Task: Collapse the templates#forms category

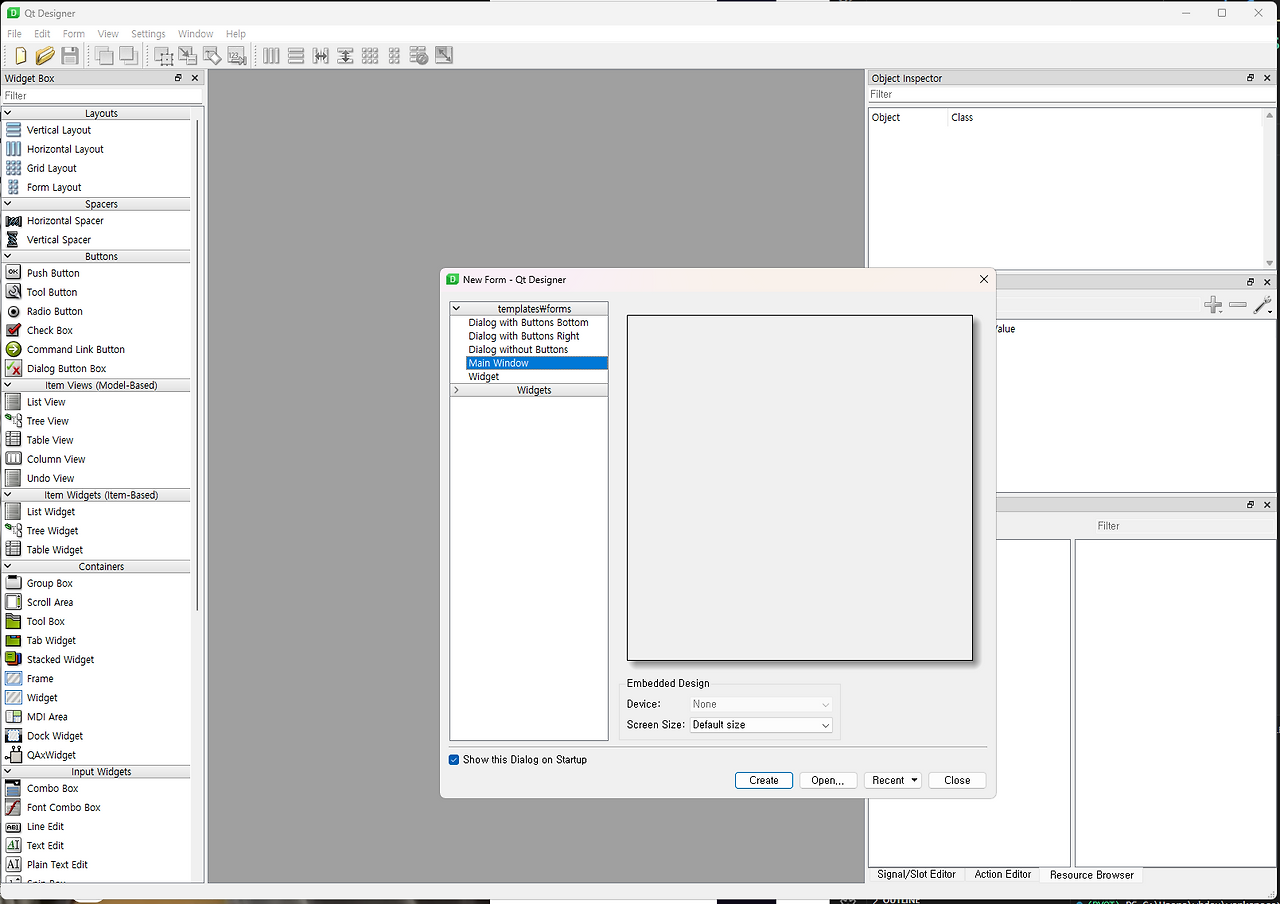Action: 457,307
